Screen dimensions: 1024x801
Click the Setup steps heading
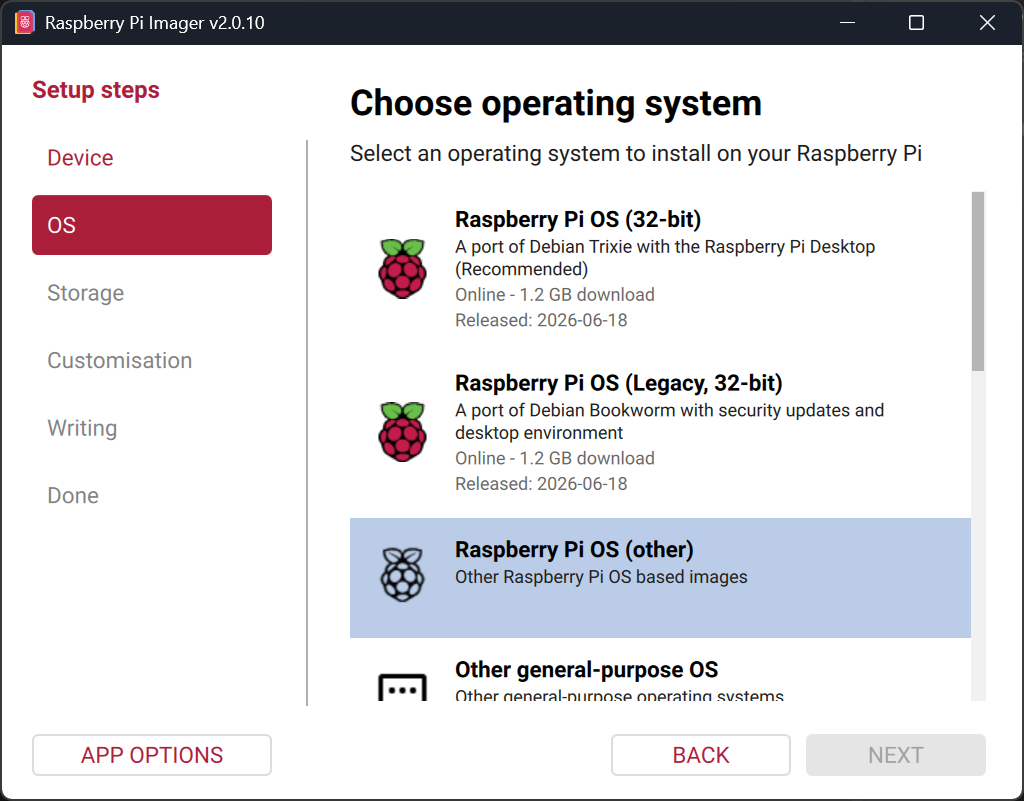coord(96,90)
